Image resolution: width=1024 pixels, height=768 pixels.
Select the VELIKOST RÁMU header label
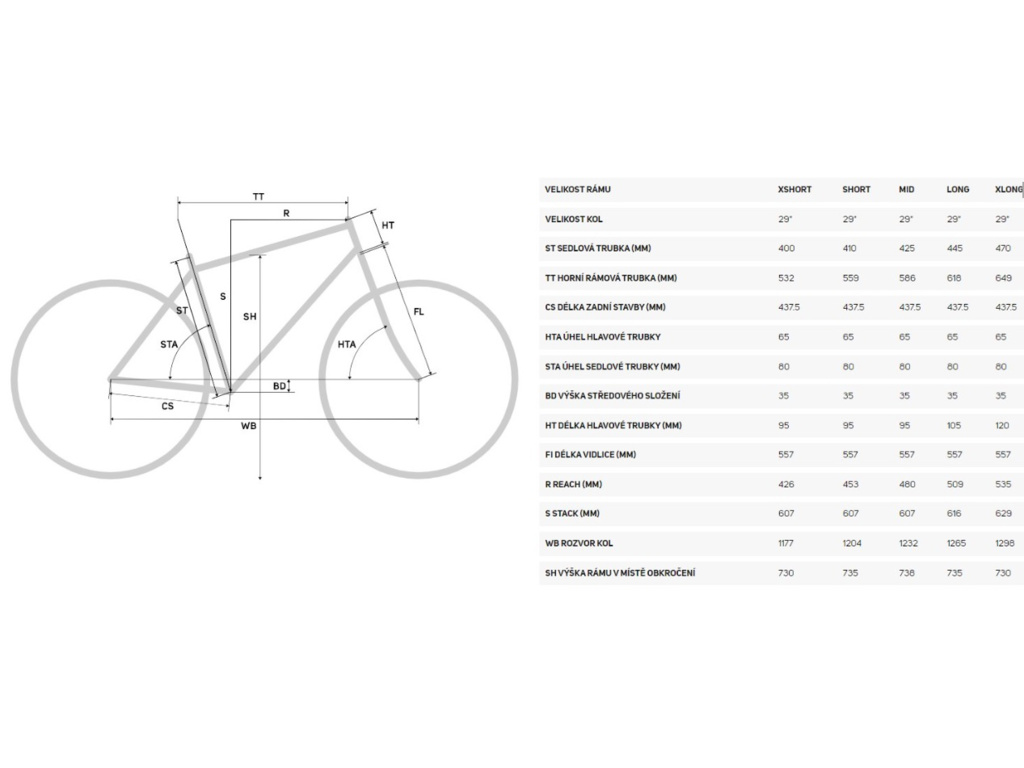click(x=578, y=189)
